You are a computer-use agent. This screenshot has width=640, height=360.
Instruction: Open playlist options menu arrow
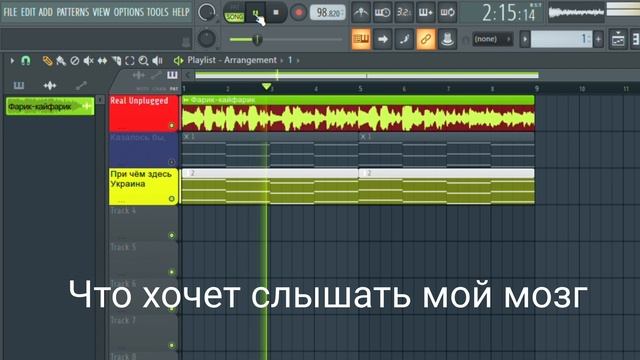coord(12,61)
